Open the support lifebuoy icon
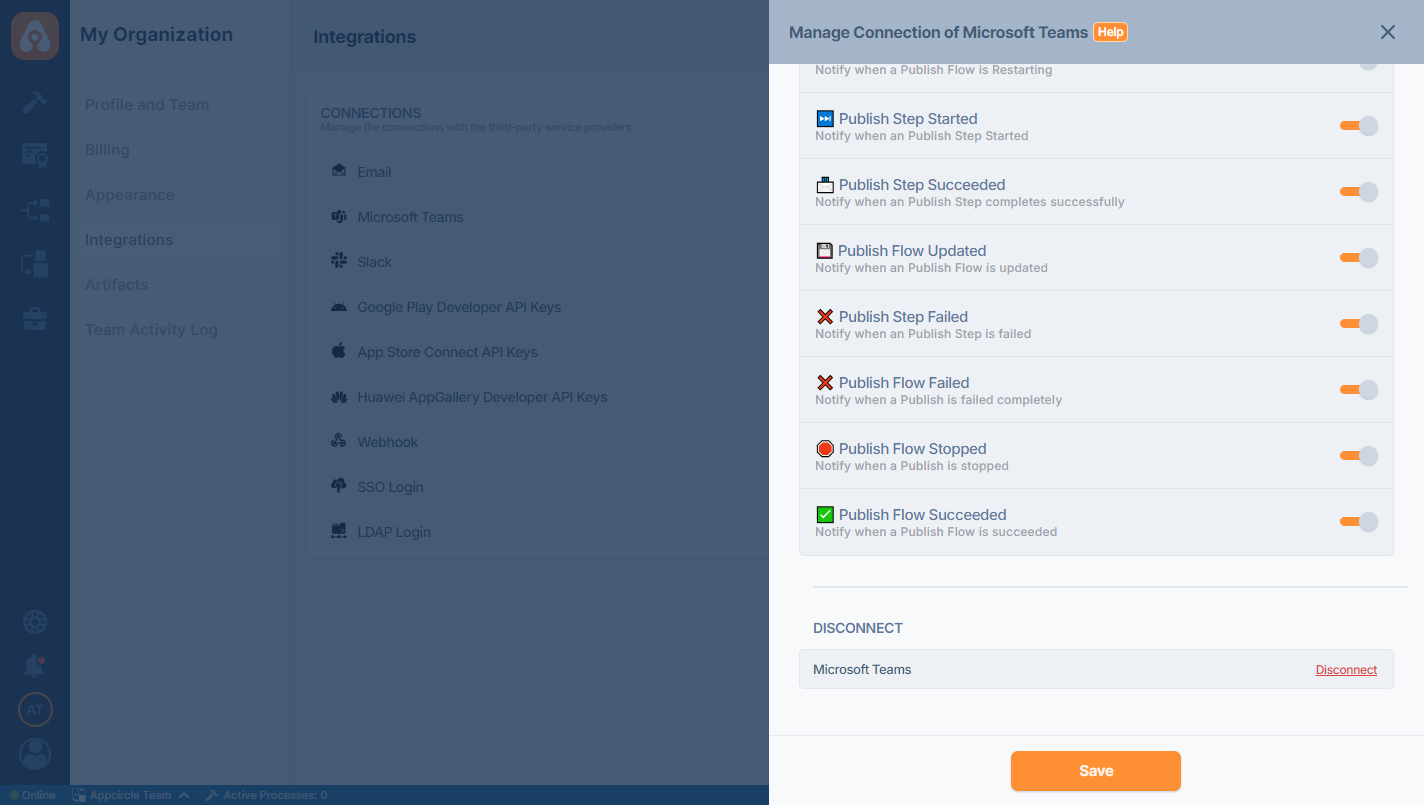1424x805 pixels. (35, 622)
